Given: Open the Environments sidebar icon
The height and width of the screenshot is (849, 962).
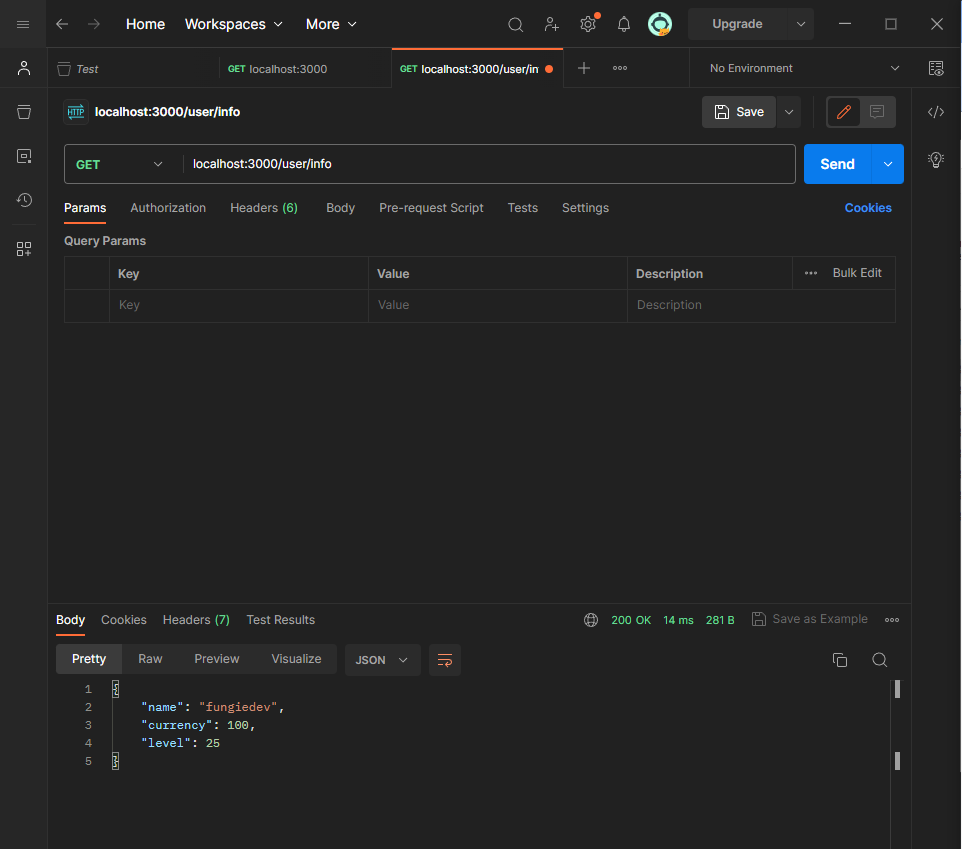Looking at the screenshot, I should (x=24, y=156).
